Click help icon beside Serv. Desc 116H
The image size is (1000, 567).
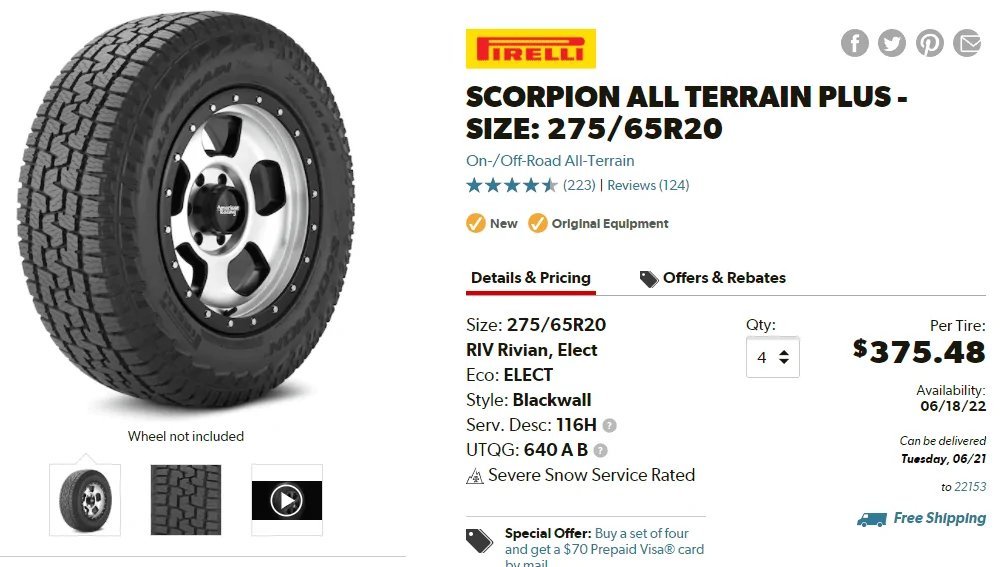point(610,426)
